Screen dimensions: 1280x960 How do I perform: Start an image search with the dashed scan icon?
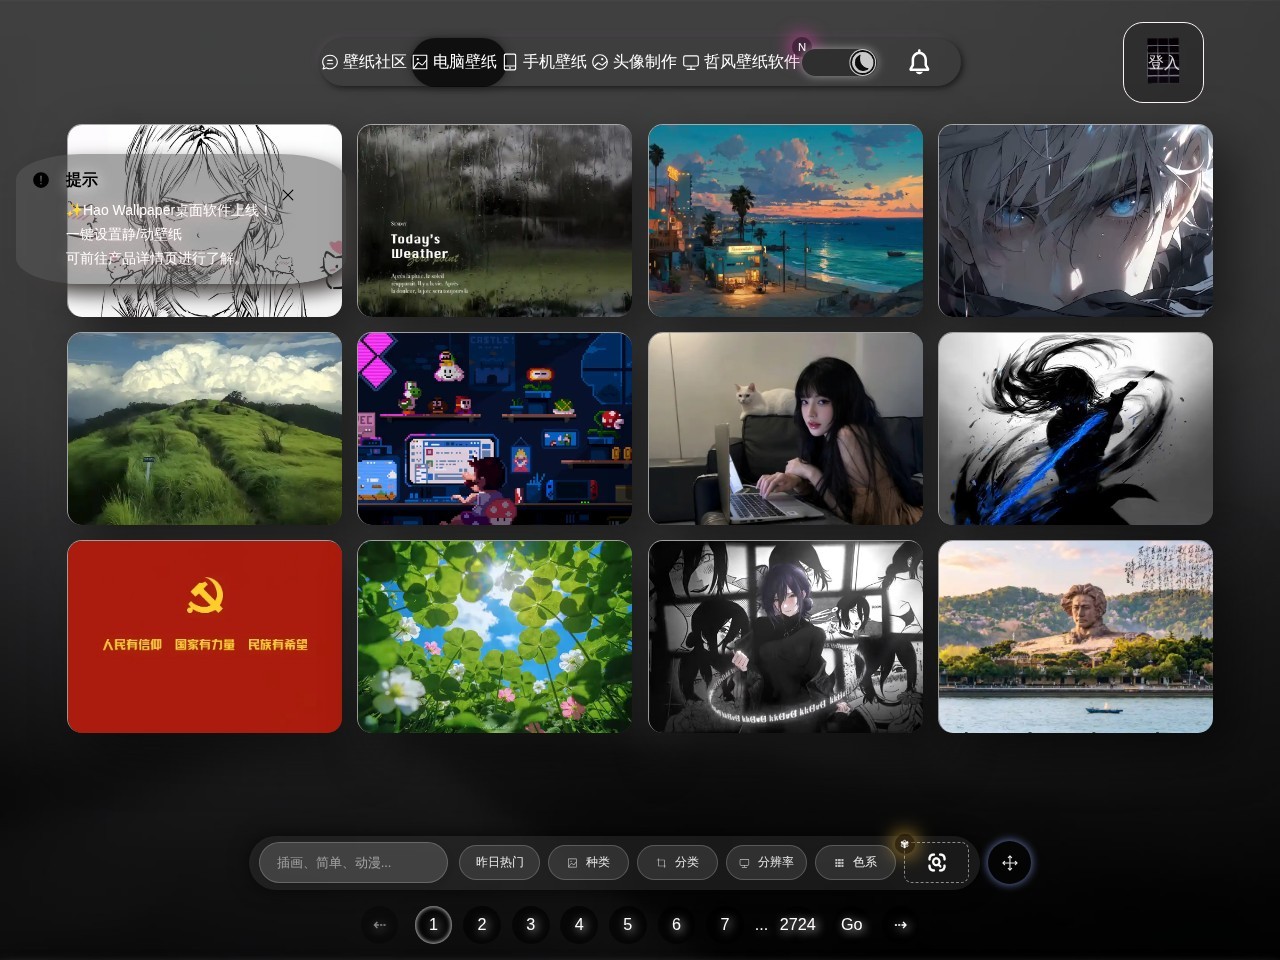(936, 862)
